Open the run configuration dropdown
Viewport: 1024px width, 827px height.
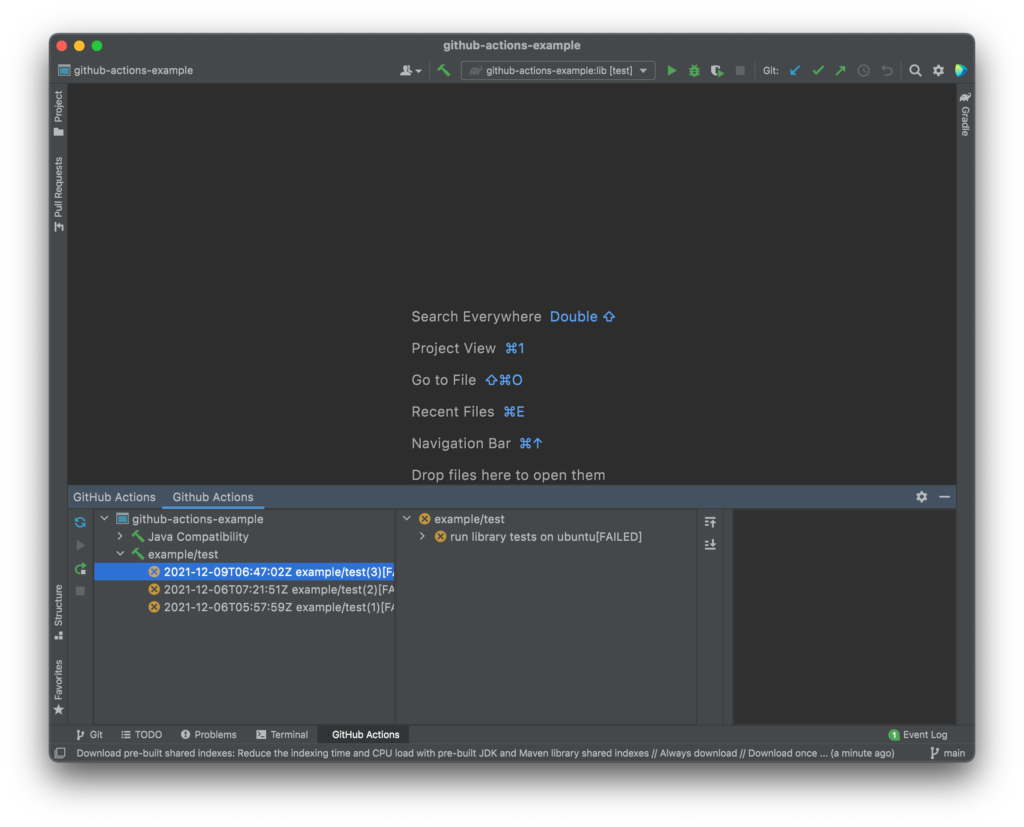click(x=558, y=71)
